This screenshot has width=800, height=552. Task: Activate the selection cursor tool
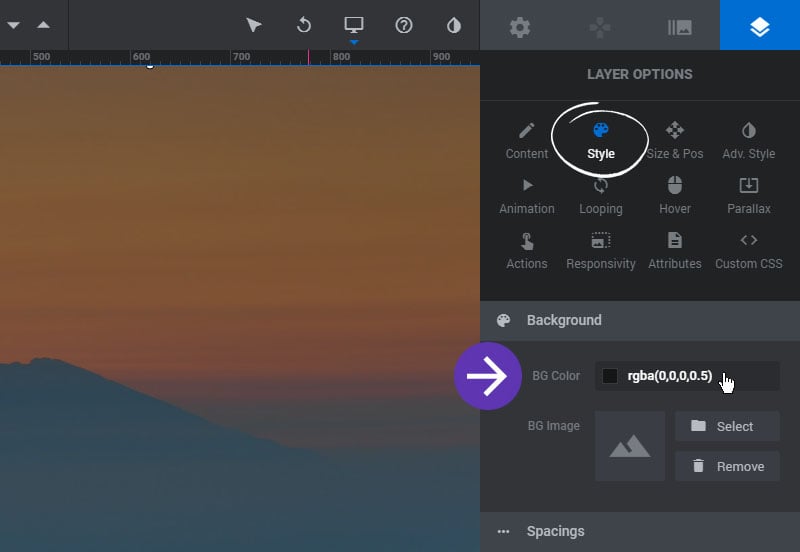click(254, 25)
